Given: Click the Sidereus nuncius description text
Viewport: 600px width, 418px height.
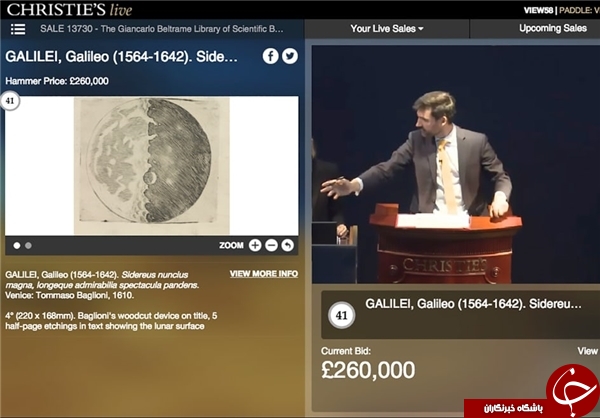Looking at the screenshot, I should click(102, 280).
